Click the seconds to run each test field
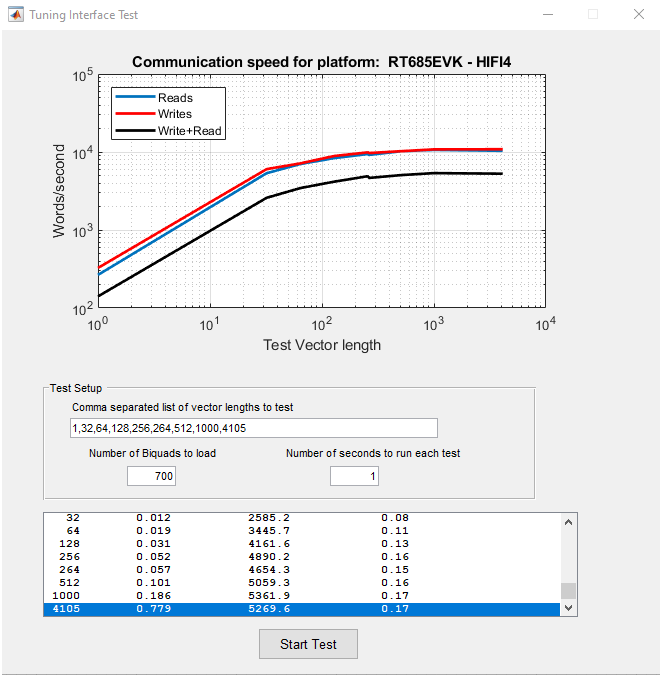Image resolution: width=660 pixels, height=676 pixels. [x=355, y=477]
